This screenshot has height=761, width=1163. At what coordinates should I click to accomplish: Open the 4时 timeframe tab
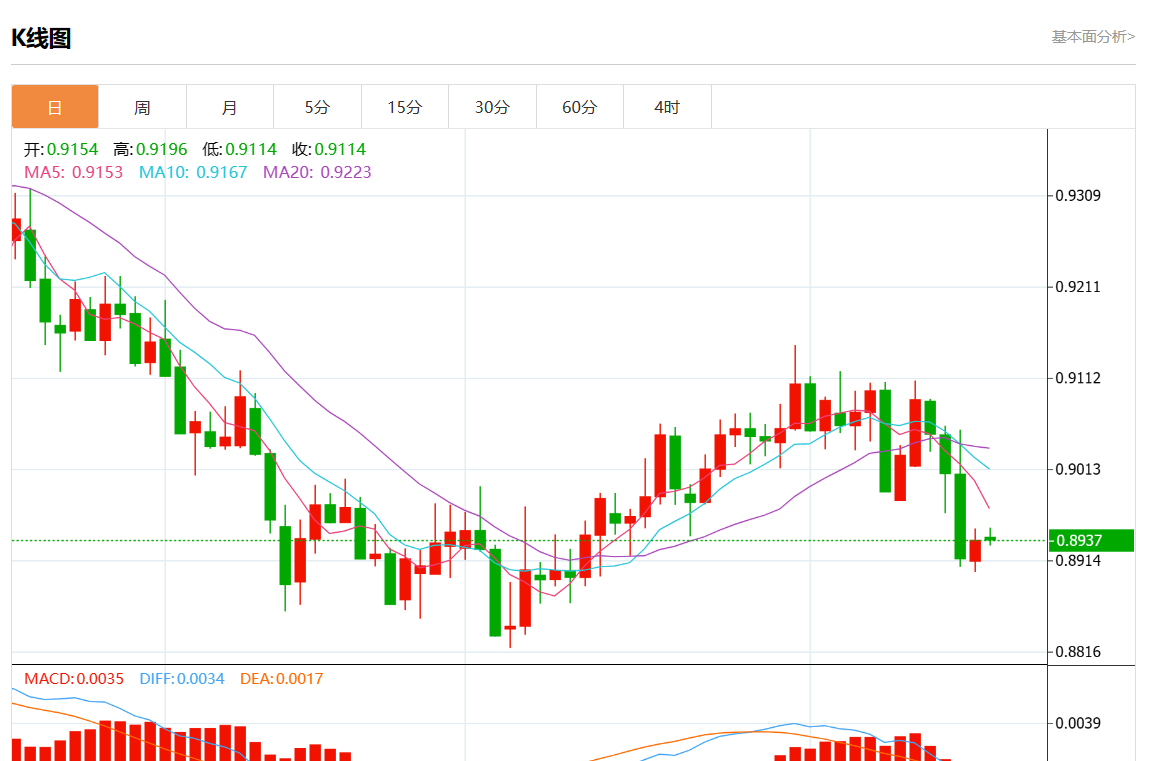pyautogui.click(x=667, y=107)
